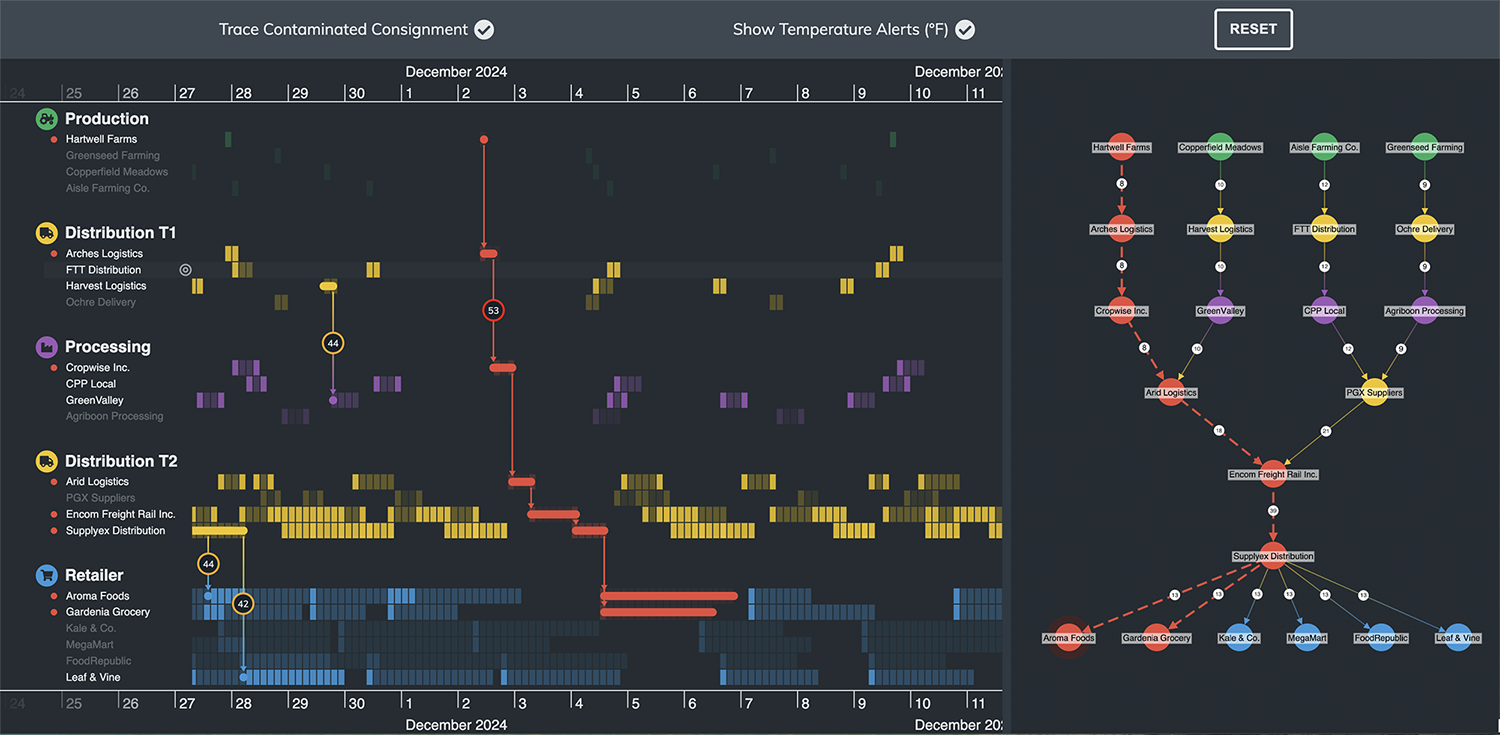Select GreenValley node in the graph

coord(1220,311)
